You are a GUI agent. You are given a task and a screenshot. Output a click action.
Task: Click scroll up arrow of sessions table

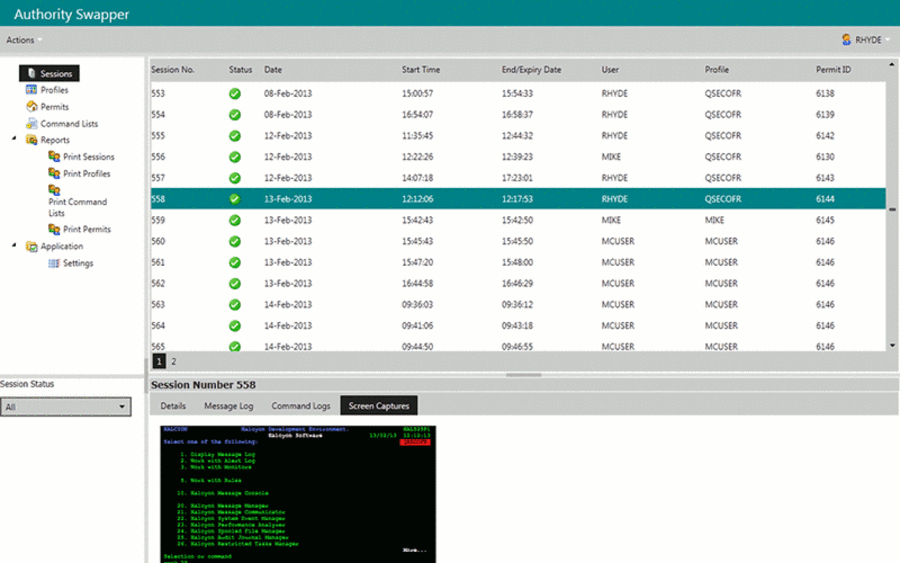coord(892,64)
